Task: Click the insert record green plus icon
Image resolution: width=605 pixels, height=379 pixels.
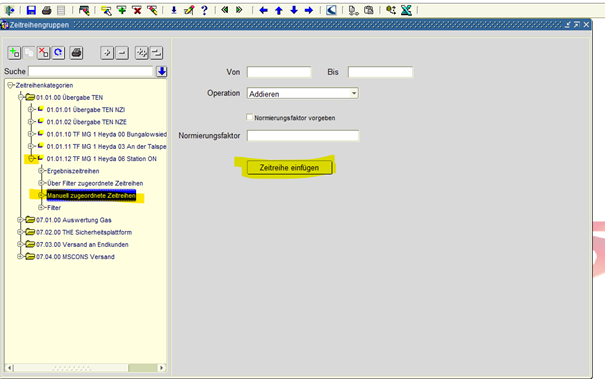Action: click(x=122, y=10)
